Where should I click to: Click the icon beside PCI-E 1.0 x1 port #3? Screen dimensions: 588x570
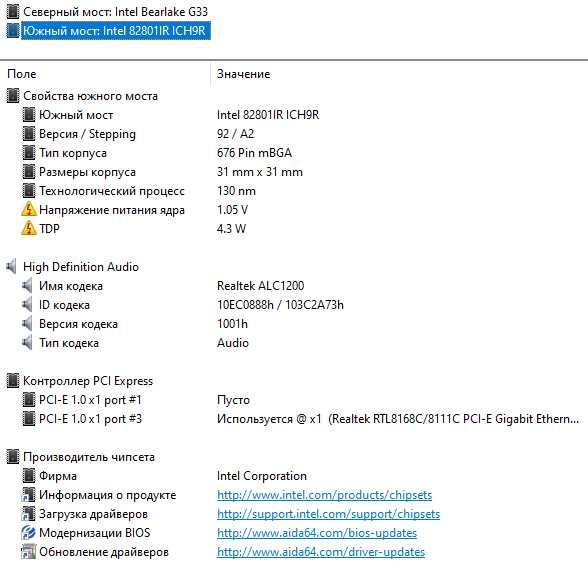pos(28,418)
